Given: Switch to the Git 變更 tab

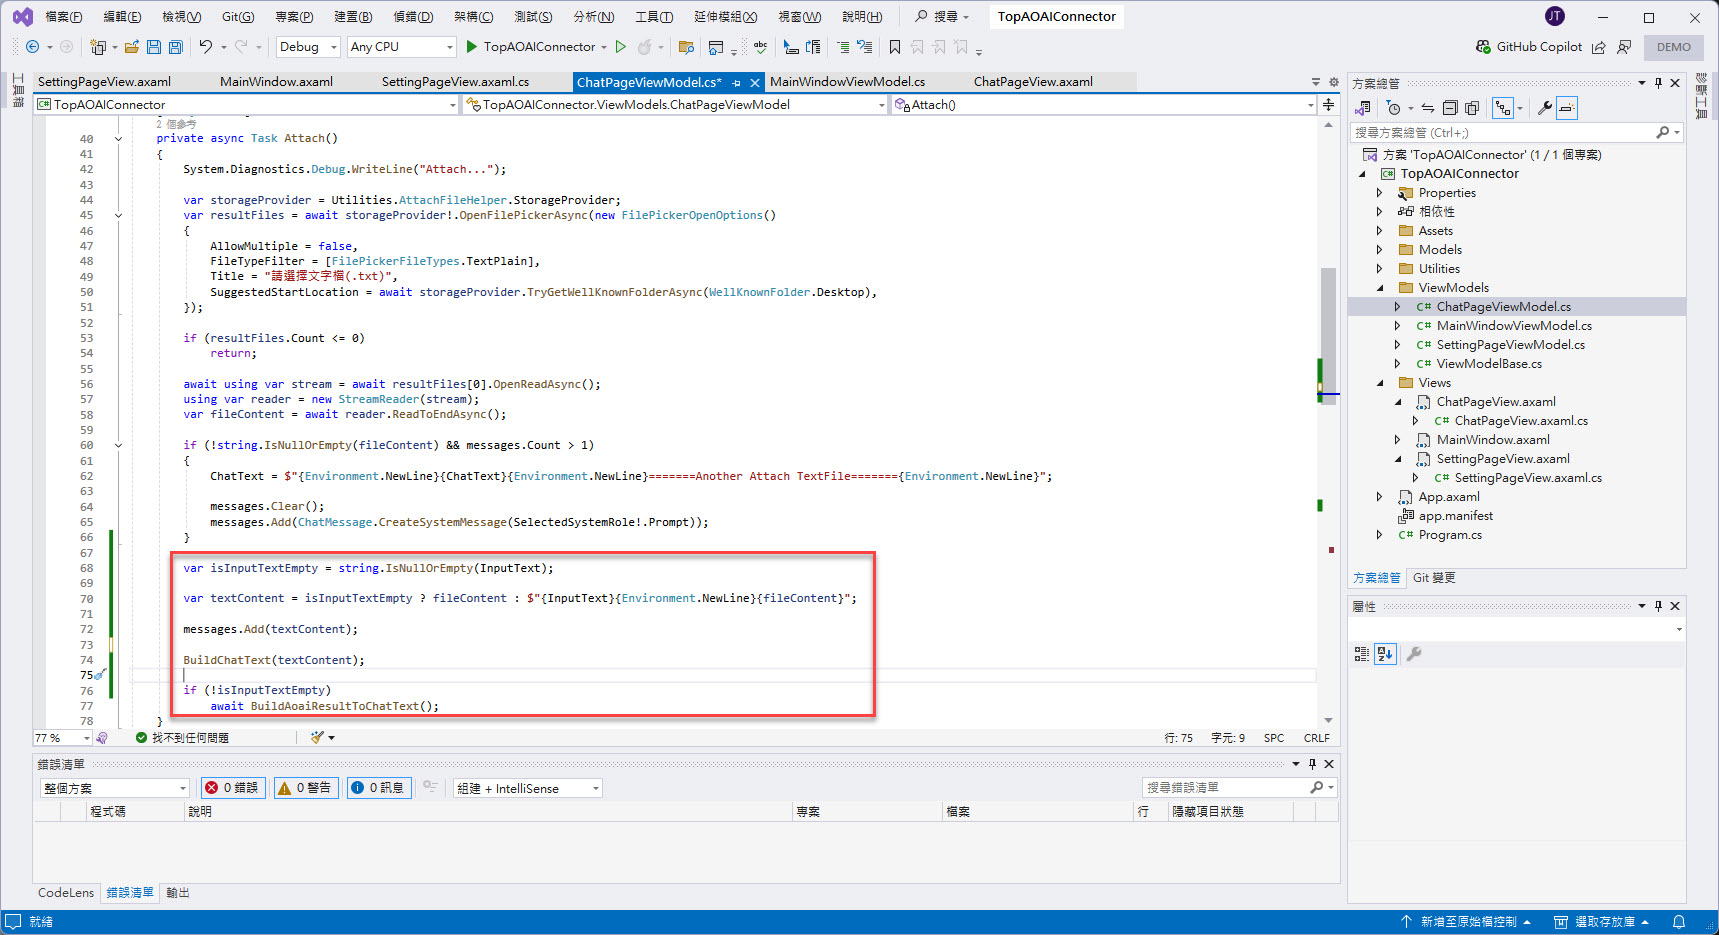Looking at the screenshot, I should (x=1434, y=578).
